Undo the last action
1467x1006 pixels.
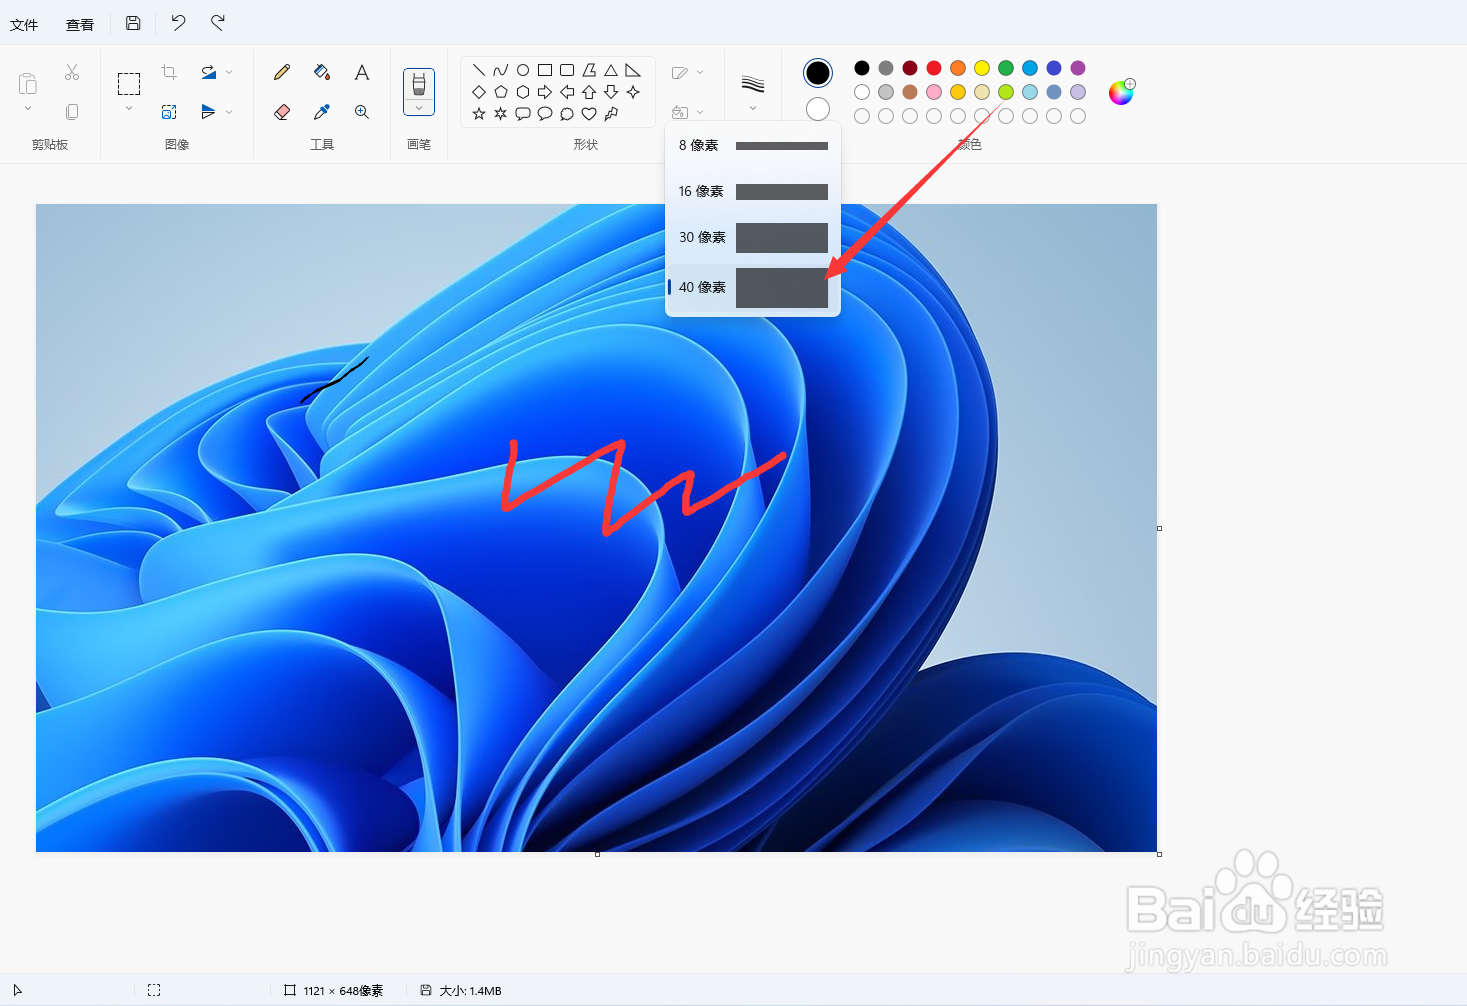pyautogui.click(x=178, y=23)
